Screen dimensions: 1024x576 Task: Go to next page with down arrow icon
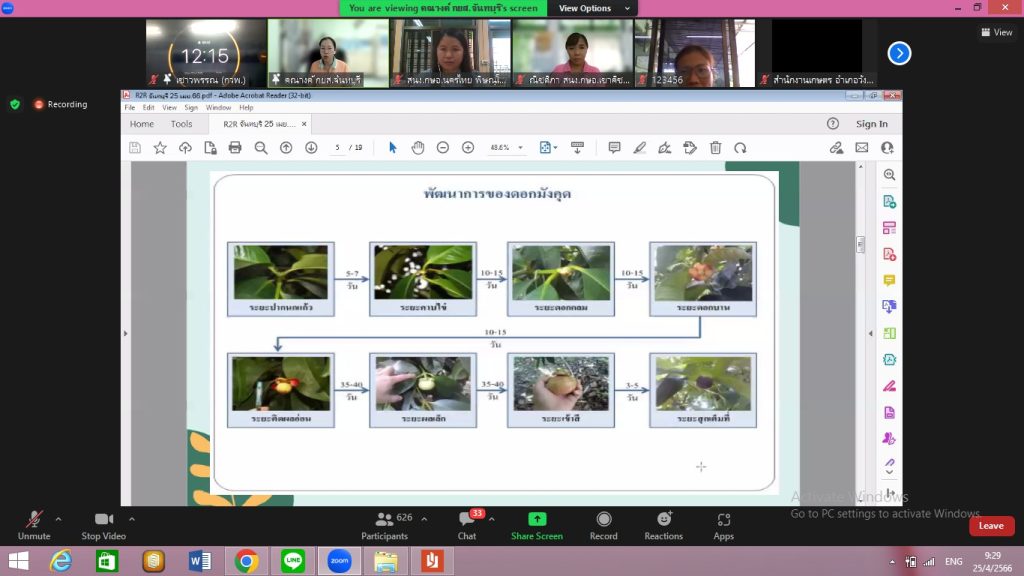(311, 148)
